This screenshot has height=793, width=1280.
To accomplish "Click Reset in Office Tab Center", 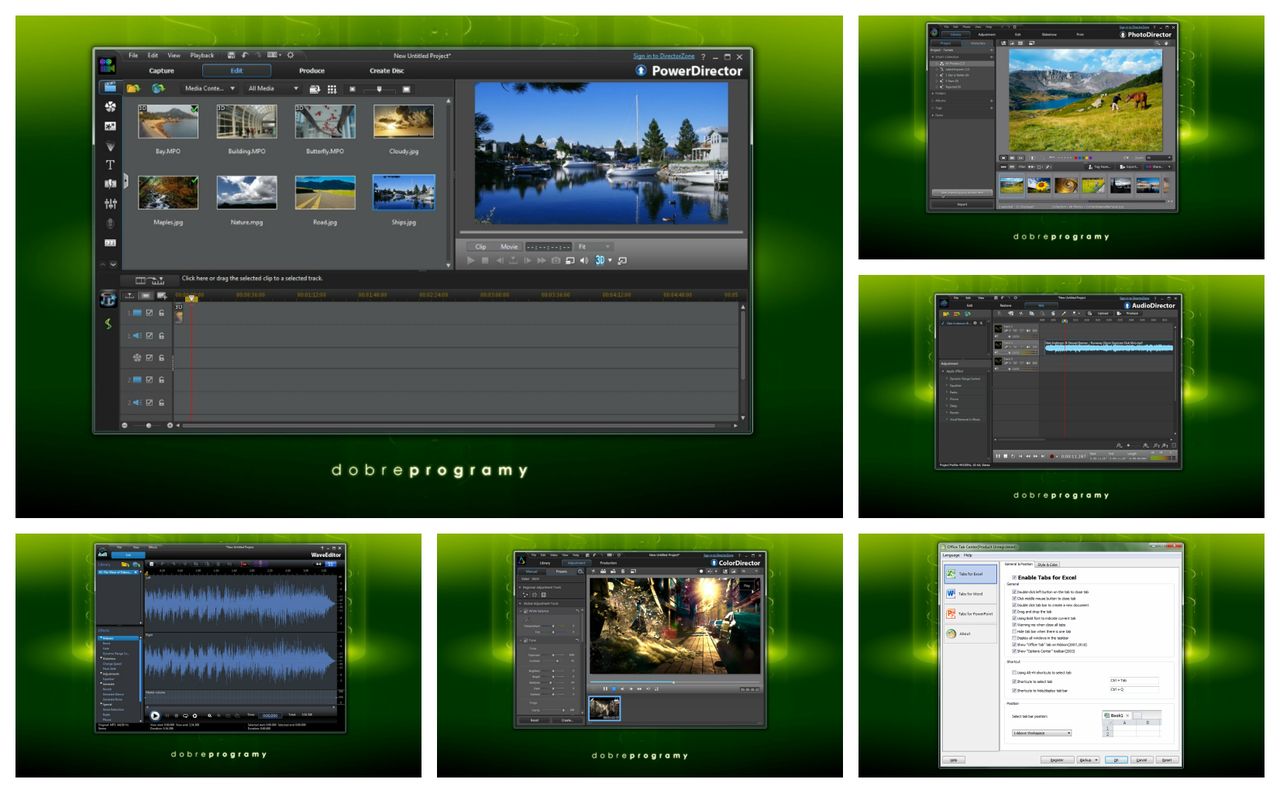I will [x=1167, y=760].
